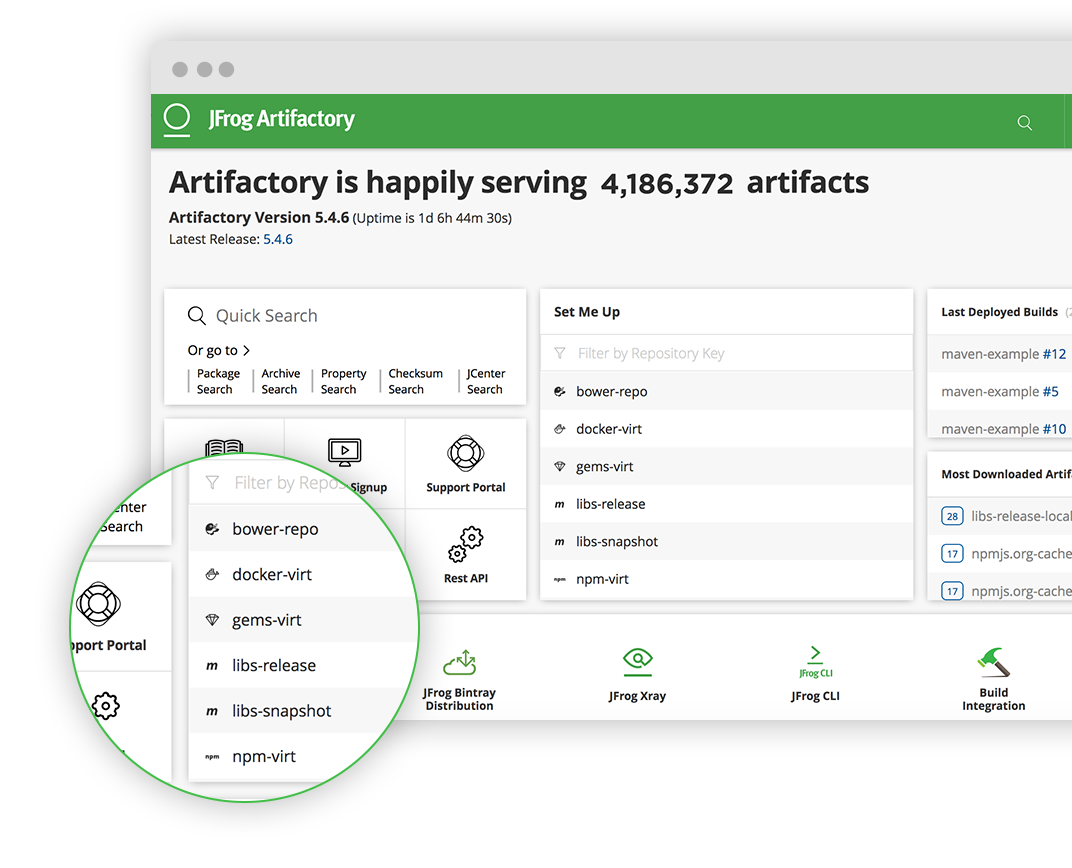1072x868 pixels.
Task: Open Package Search
Action: click(218, 381)
